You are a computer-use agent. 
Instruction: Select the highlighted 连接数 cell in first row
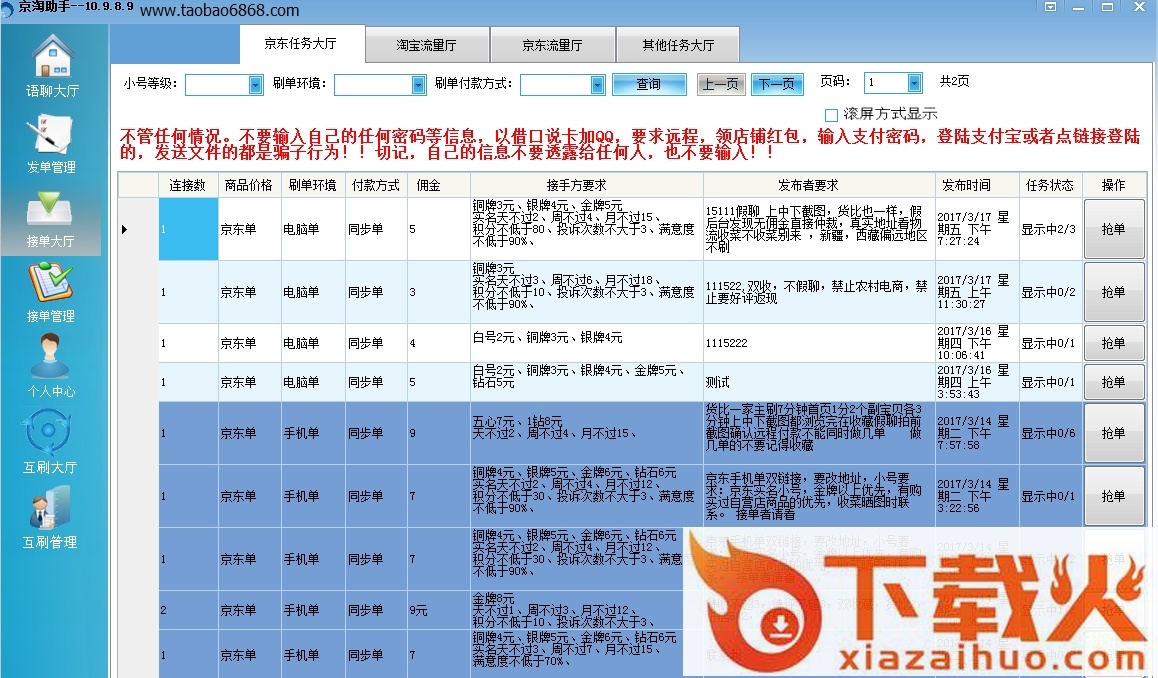[x=188, y=229]
